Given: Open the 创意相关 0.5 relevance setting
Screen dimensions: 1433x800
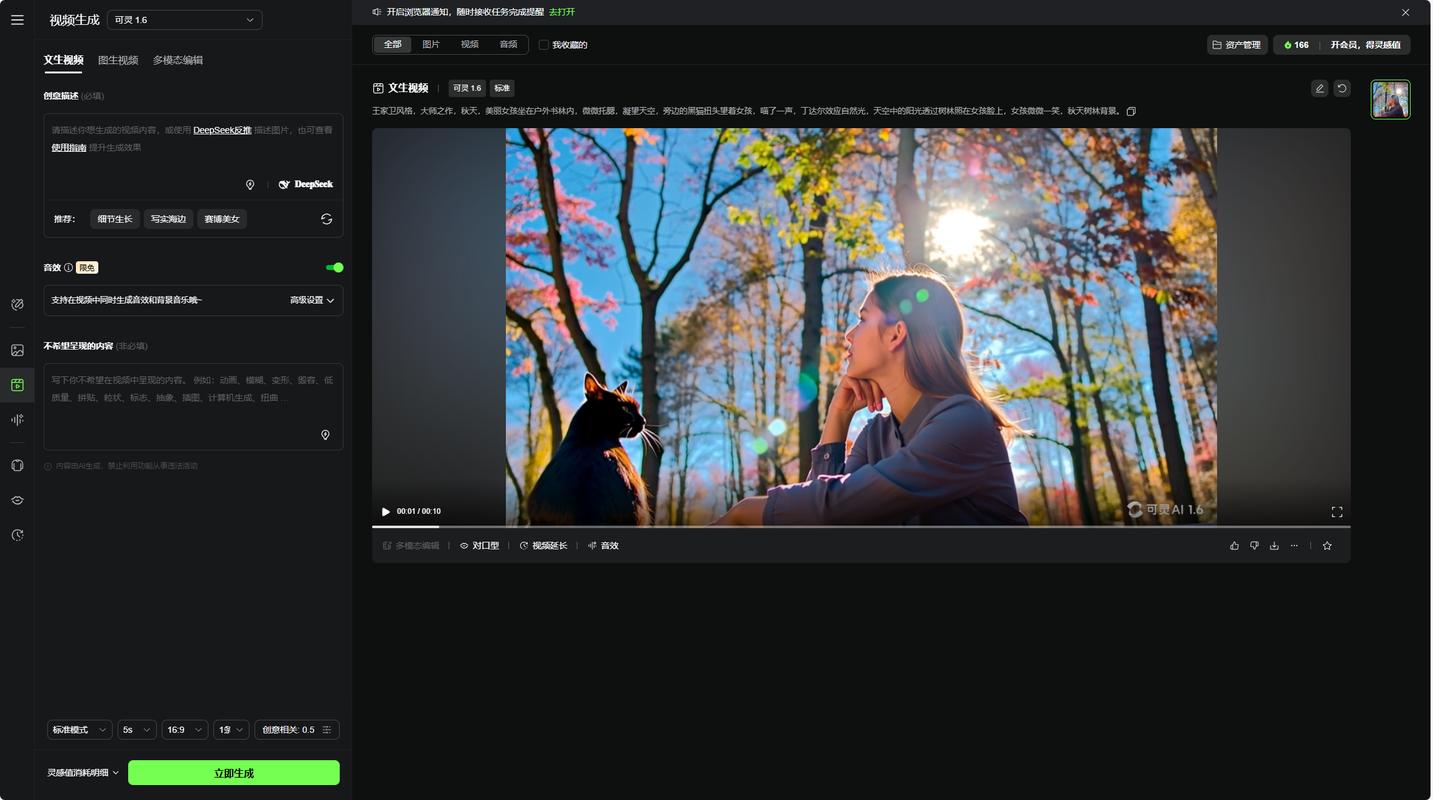Looking at the screenshot, I should pos(297,730).
